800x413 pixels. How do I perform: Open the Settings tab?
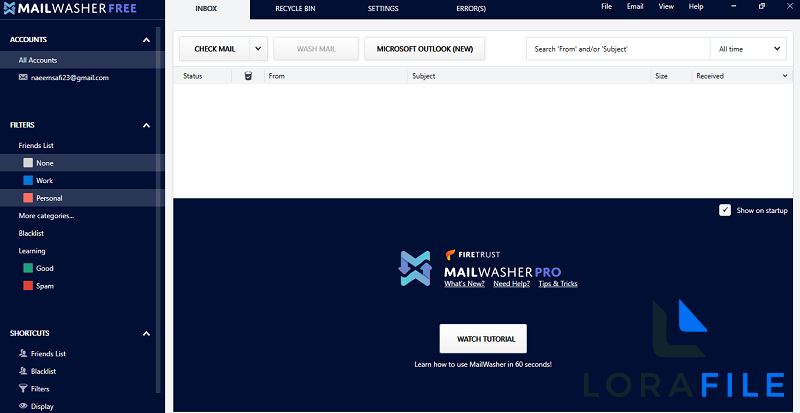(383, 9)
